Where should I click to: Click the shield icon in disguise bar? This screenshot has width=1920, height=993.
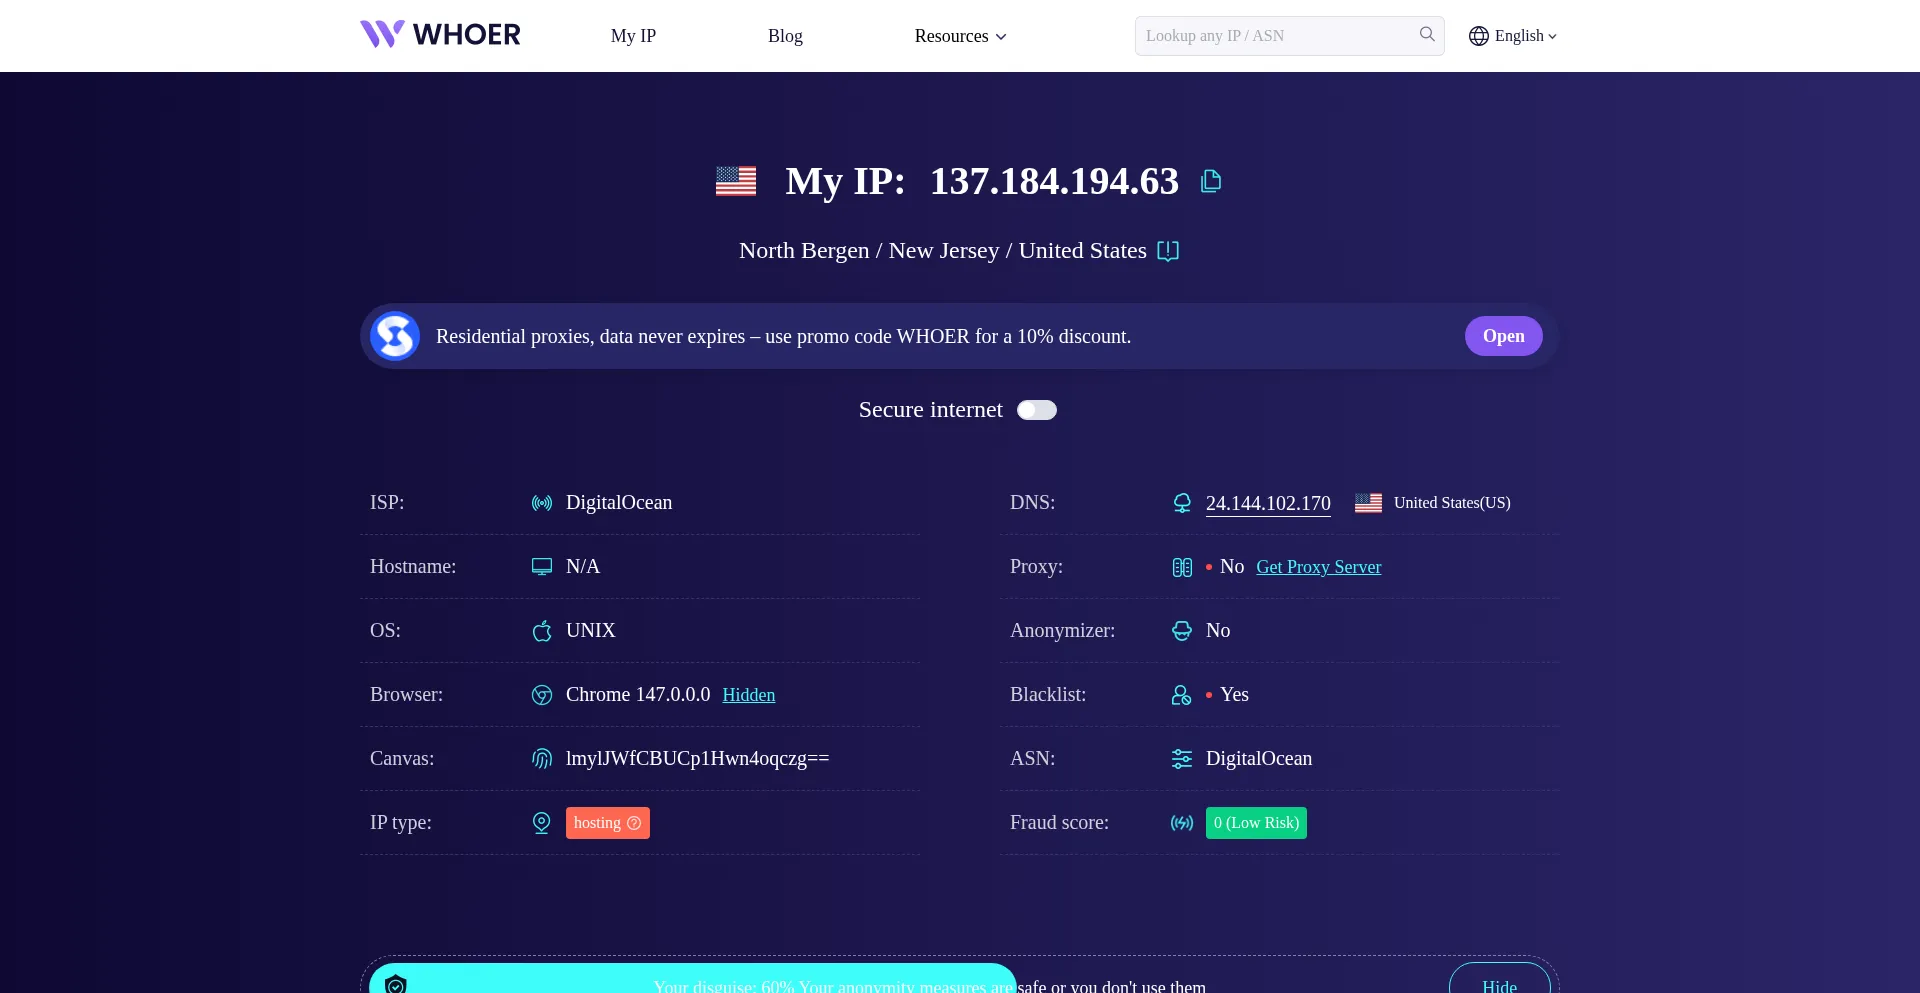396,984
